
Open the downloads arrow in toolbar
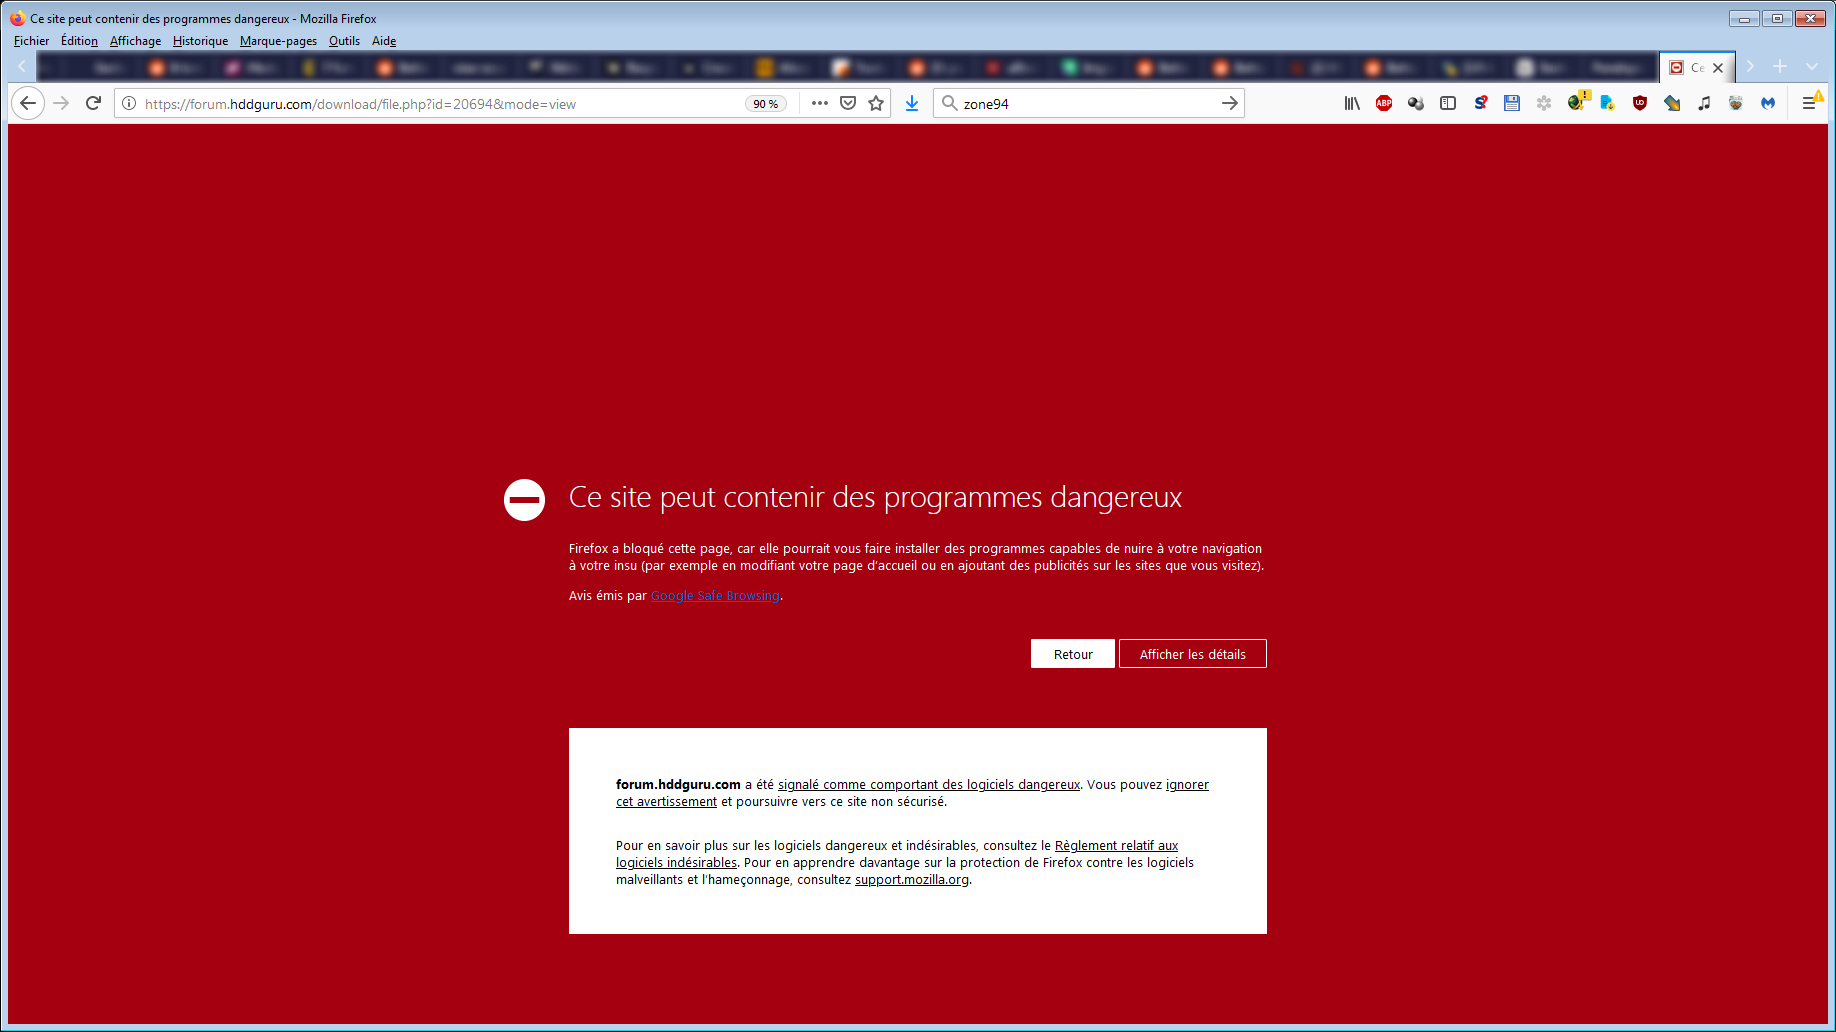(x=912, y=103)
